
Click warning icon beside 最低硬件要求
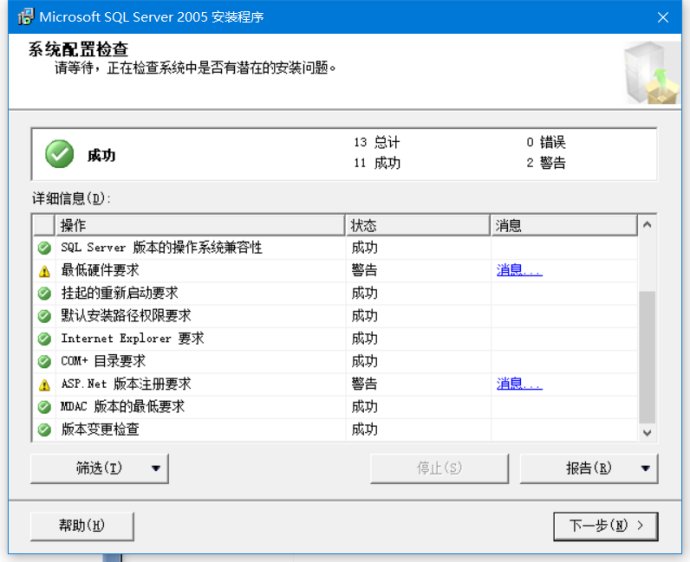pos(44,271)
